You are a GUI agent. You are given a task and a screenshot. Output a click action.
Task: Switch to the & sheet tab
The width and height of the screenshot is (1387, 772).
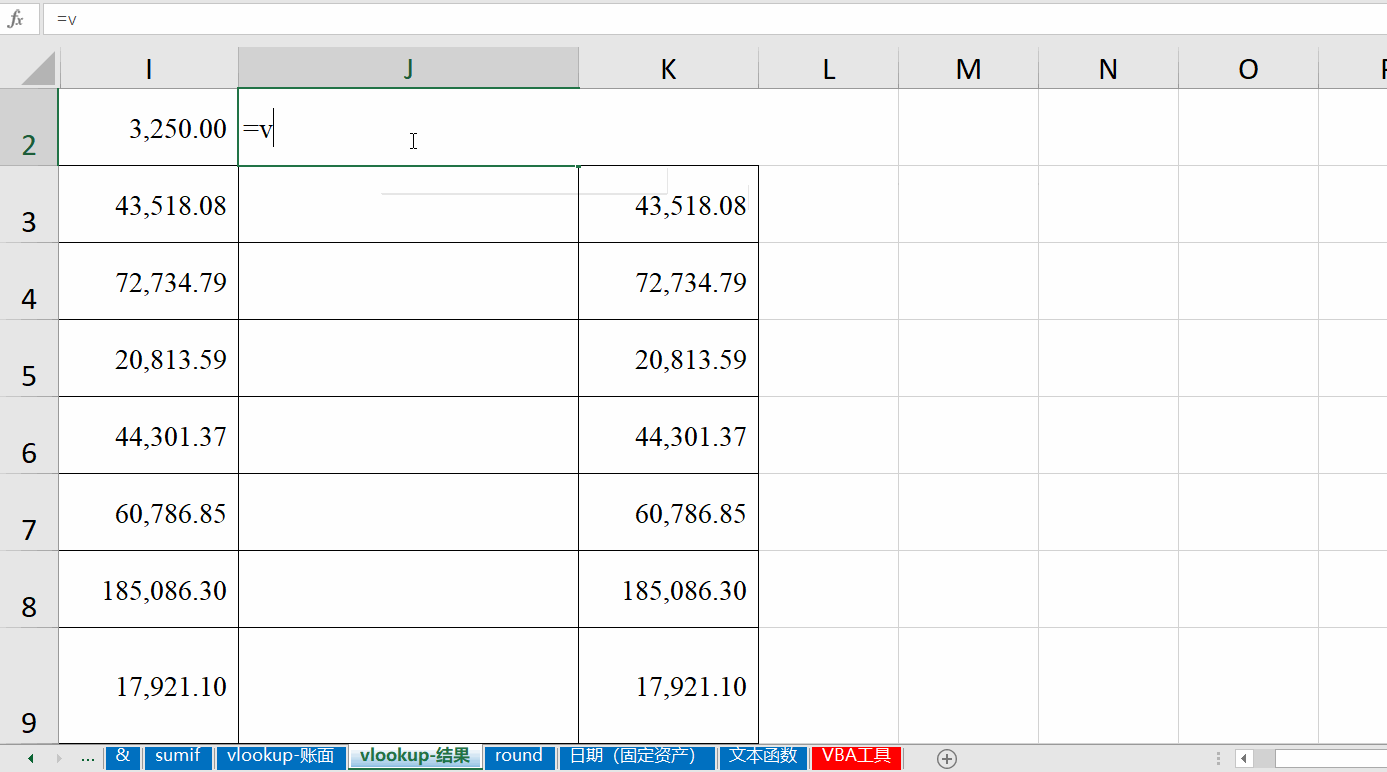pyautogui.click(x=122, y=756)
